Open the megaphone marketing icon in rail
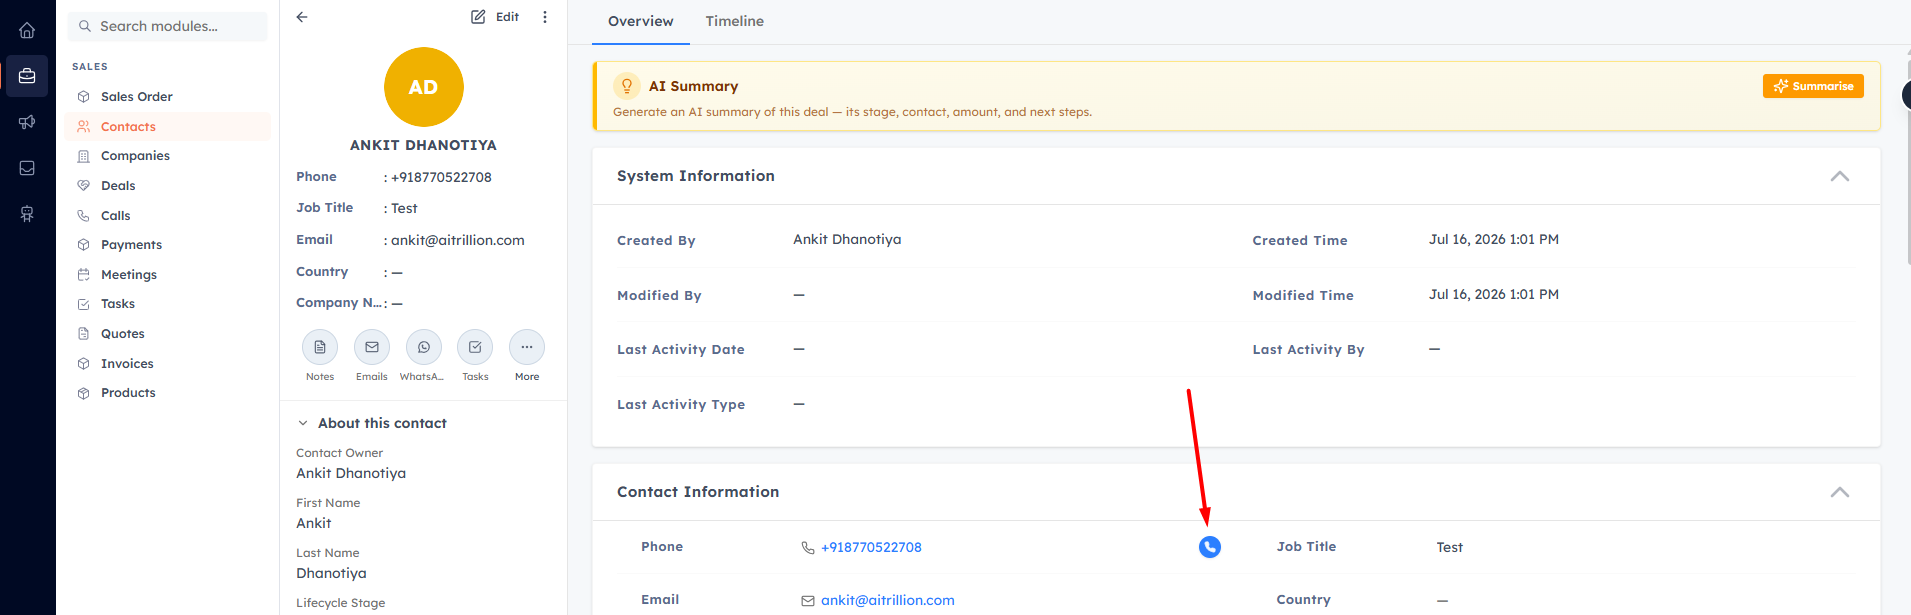This screenshot has height=615, width=1911. tap(27, 122)
